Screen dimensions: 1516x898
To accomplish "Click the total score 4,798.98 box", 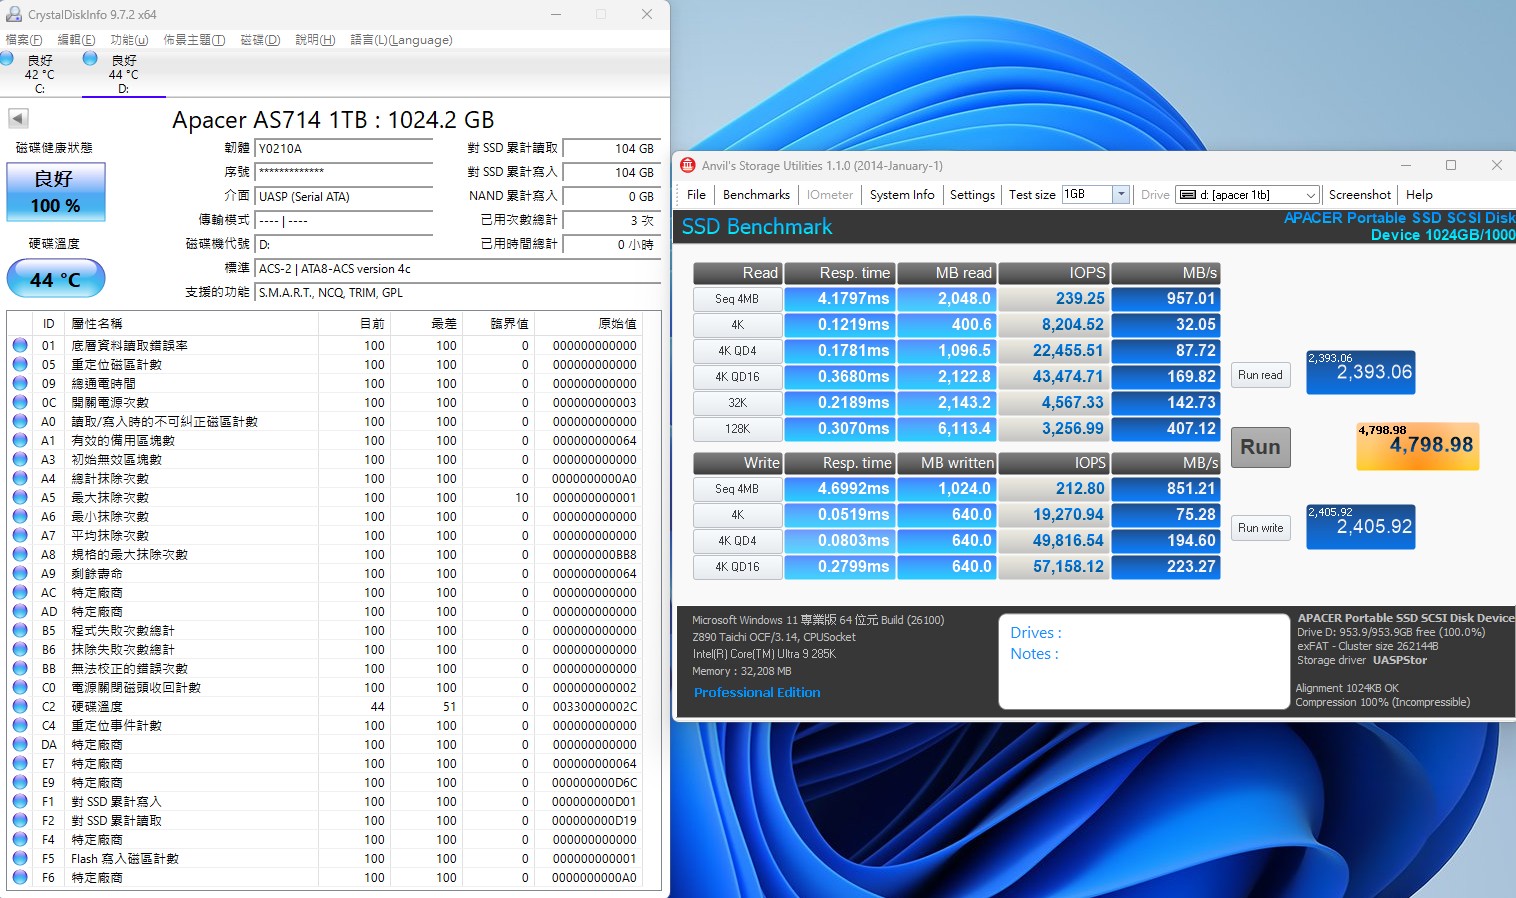I will coord(1417,445).
